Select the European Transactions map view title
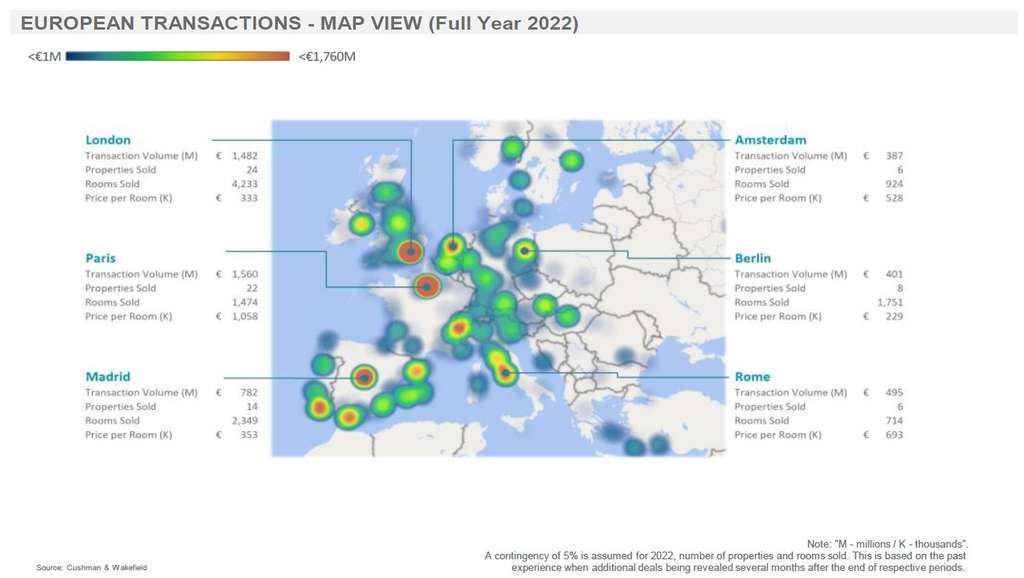 tap(299, 23)
